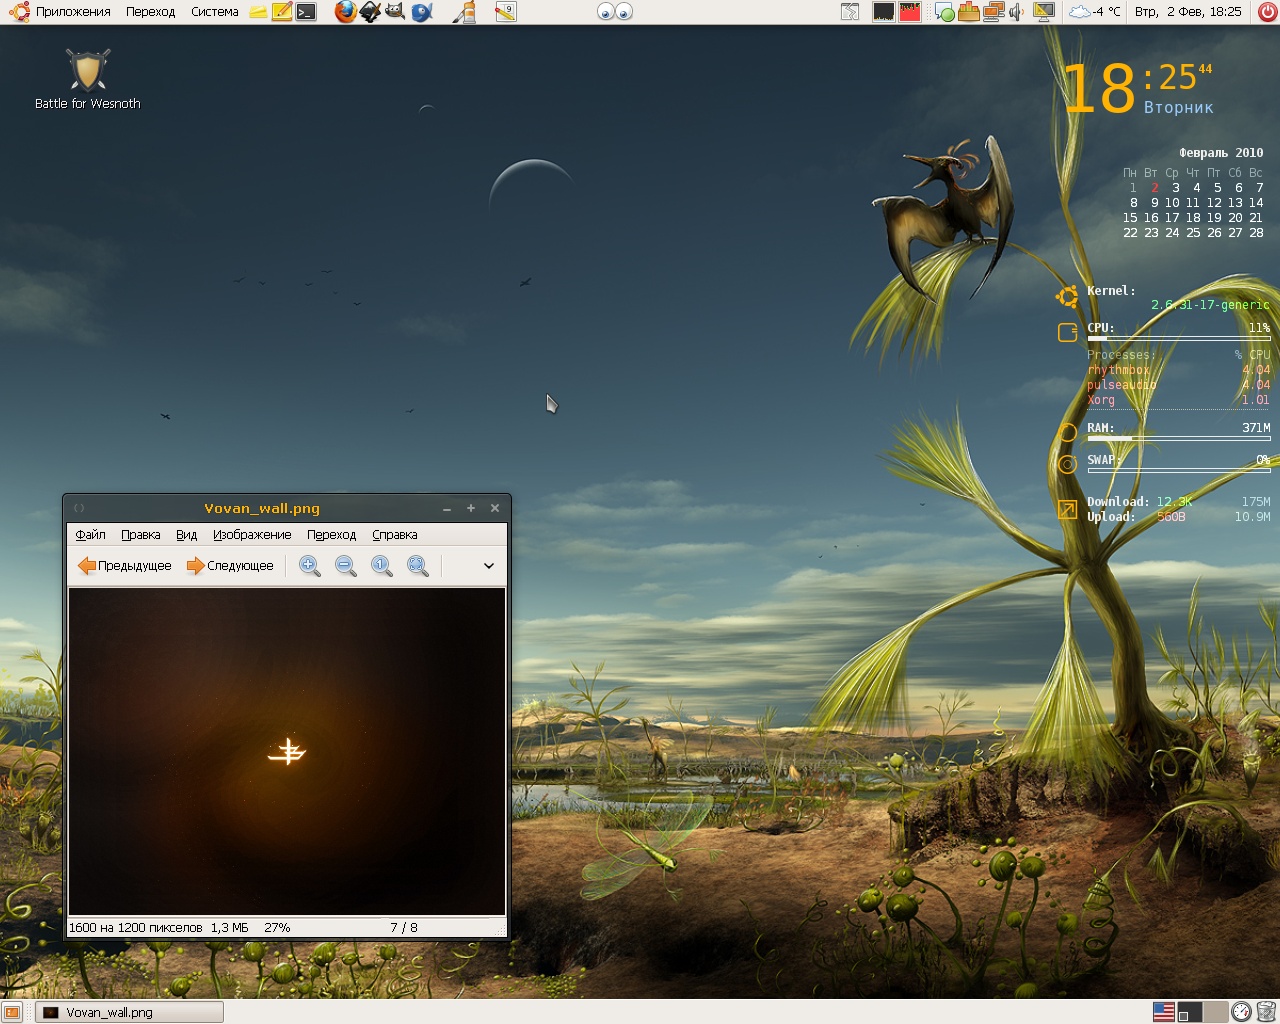
Task: Fit image to window
Action: coord(418,566)
